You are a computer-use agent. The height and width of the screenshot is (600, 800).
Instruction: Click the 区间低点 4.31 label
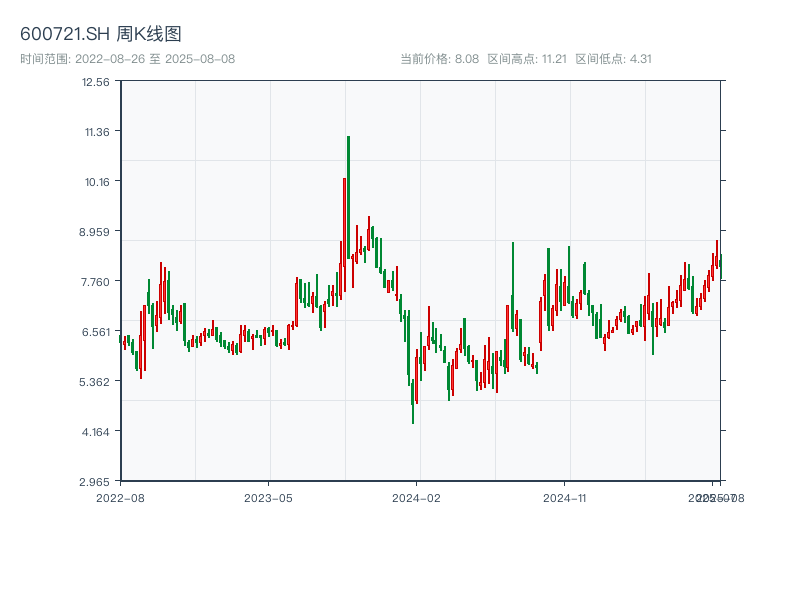(x=613, y=59)
